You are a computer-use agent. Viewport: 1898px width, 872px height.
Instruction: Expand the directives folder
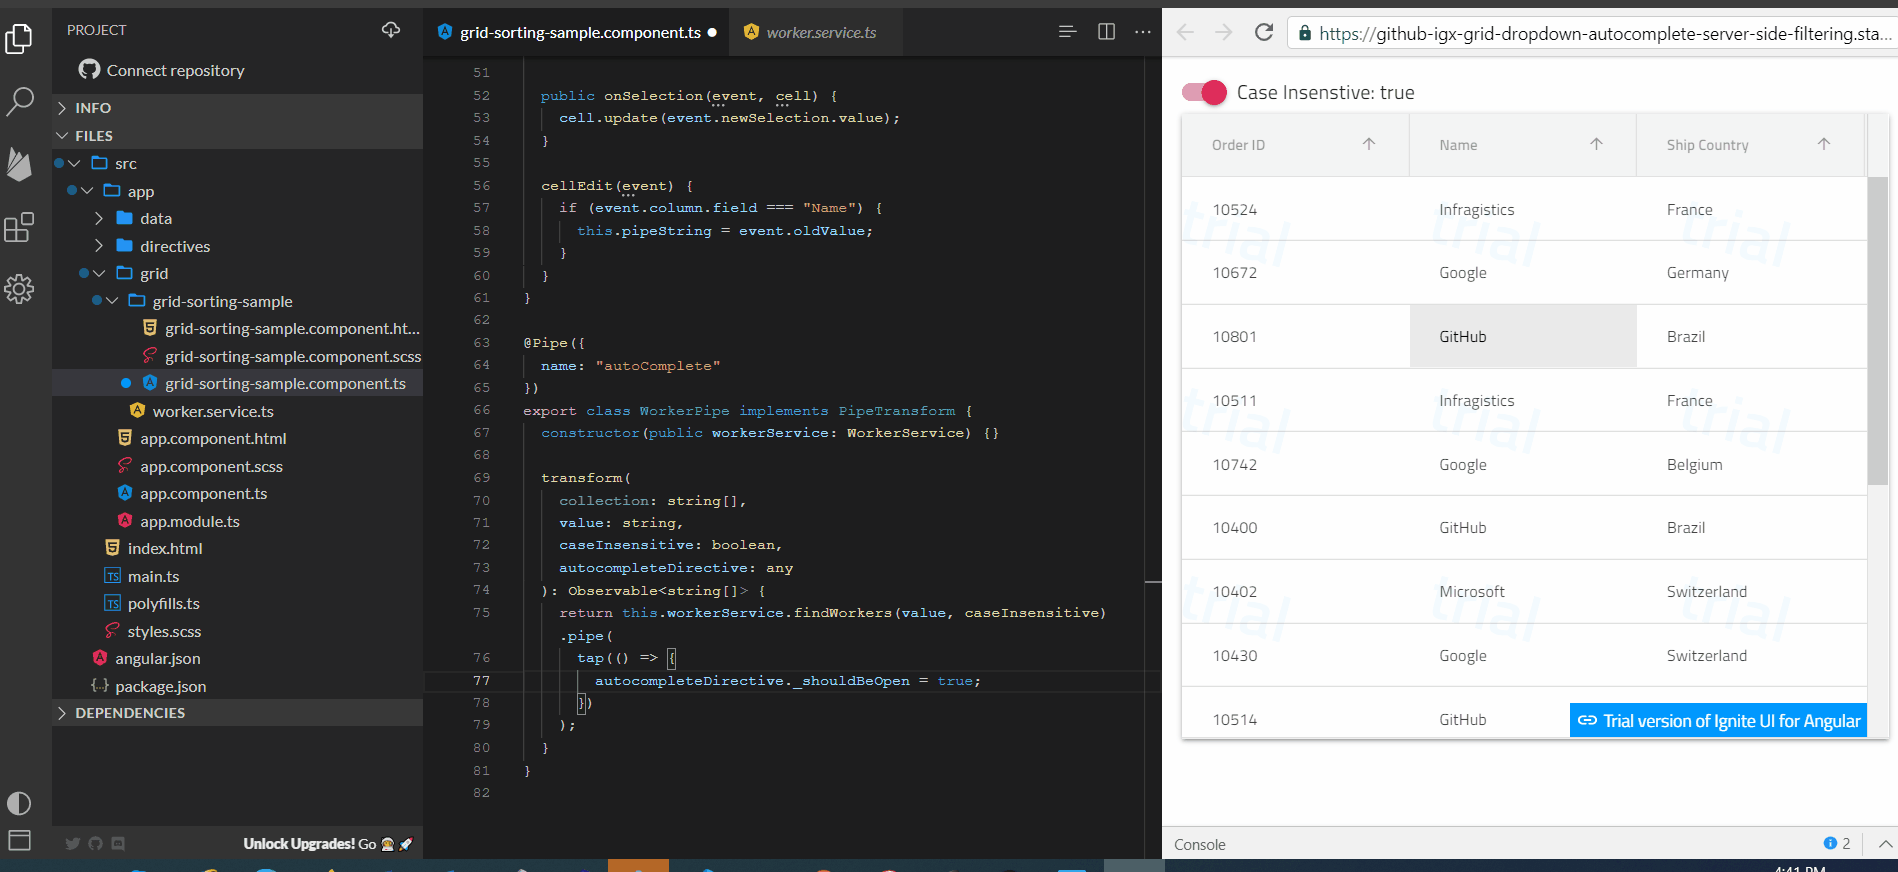point(99,246)
